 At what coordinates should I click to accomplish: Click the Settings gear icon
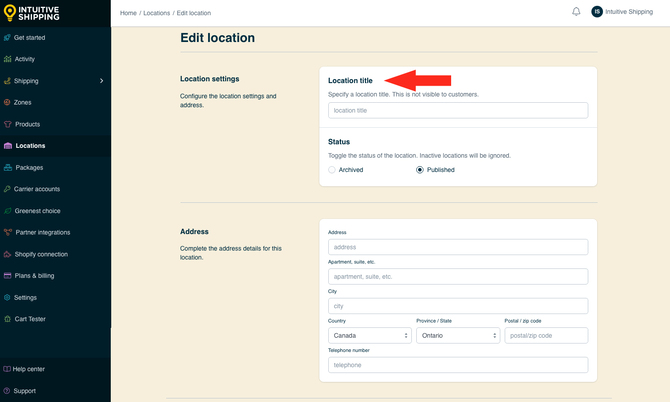(x=7, y=297)
